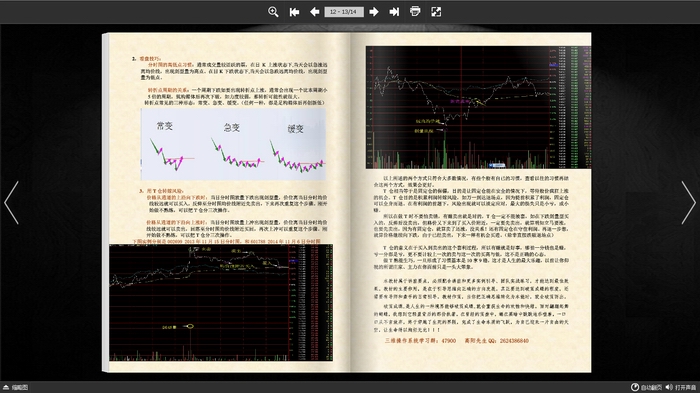Flip forward using large right chevron

pyautogui.click(x=688, y=202)
